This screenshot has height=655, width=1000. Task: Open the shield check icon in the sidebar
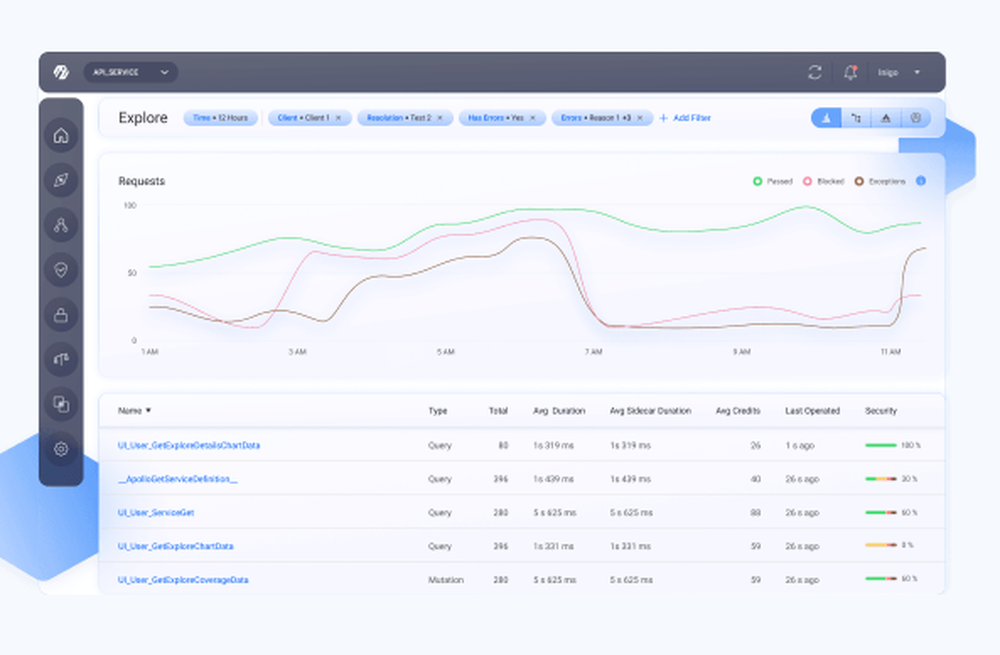click(x=61, y=270)
